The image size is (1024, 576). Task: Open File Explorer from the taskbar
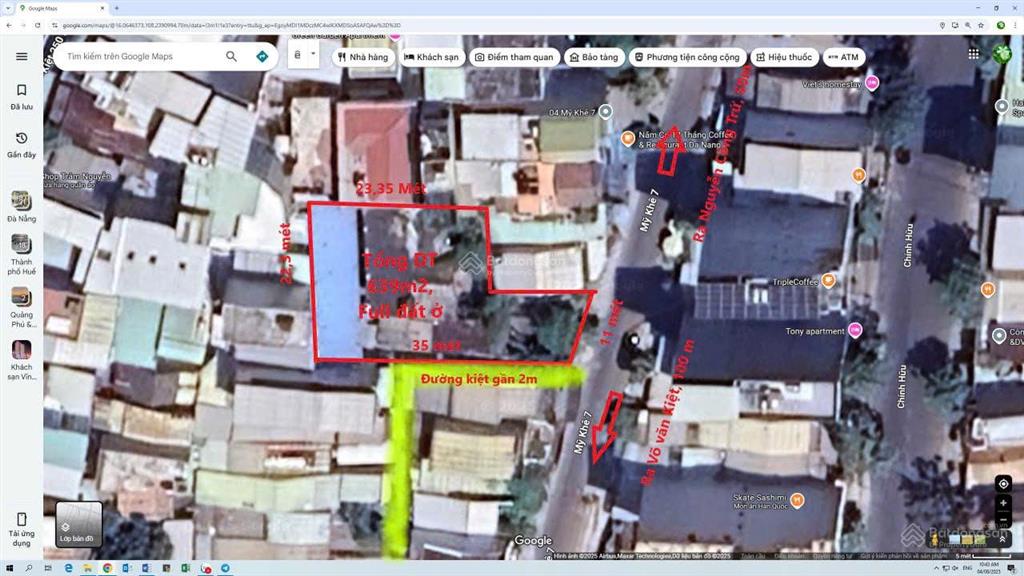88,569
